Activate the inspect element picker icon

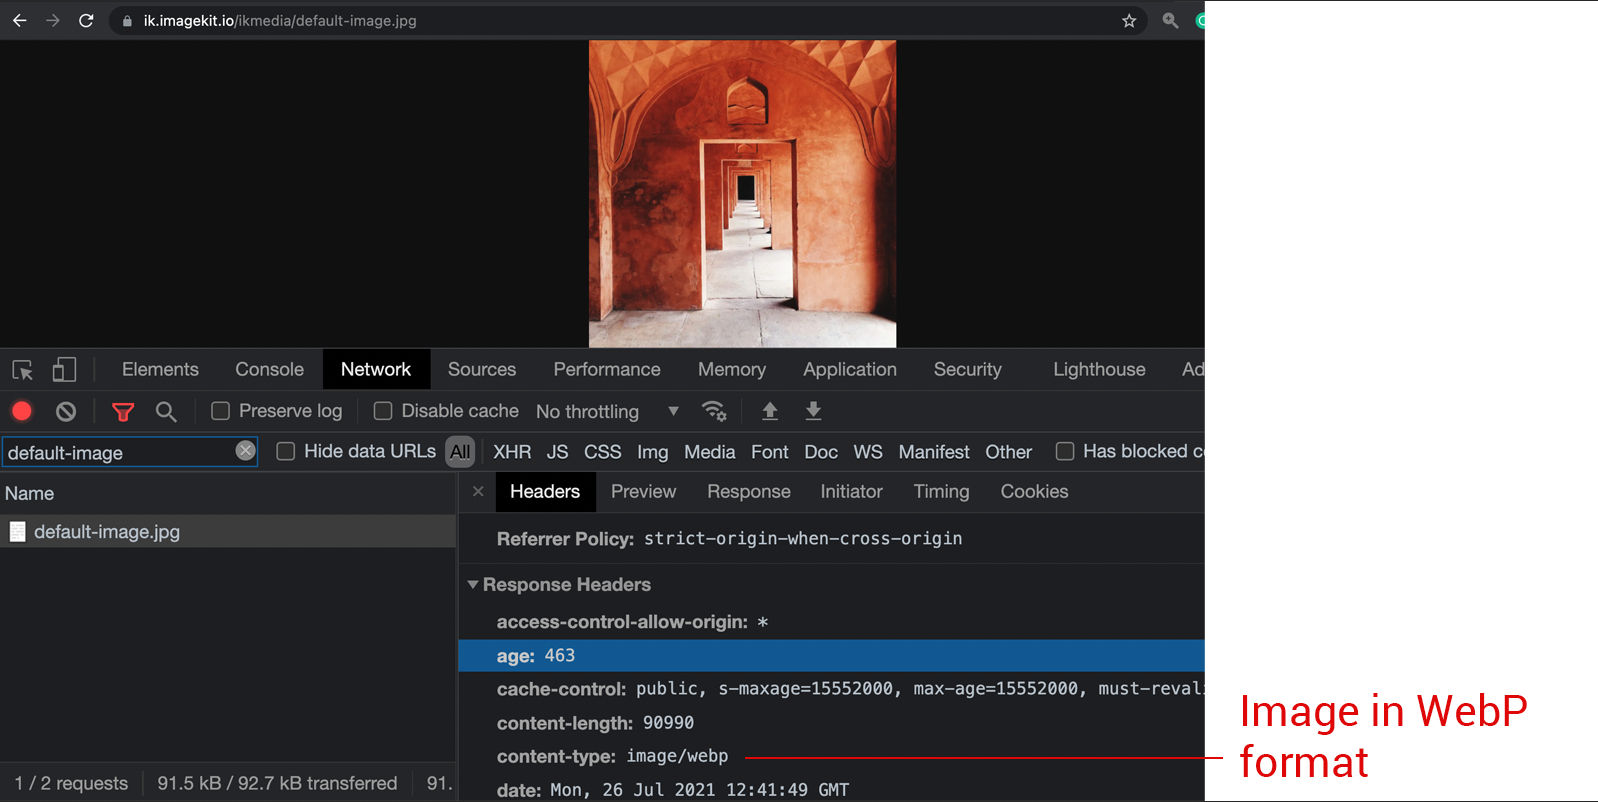[22, 370]
